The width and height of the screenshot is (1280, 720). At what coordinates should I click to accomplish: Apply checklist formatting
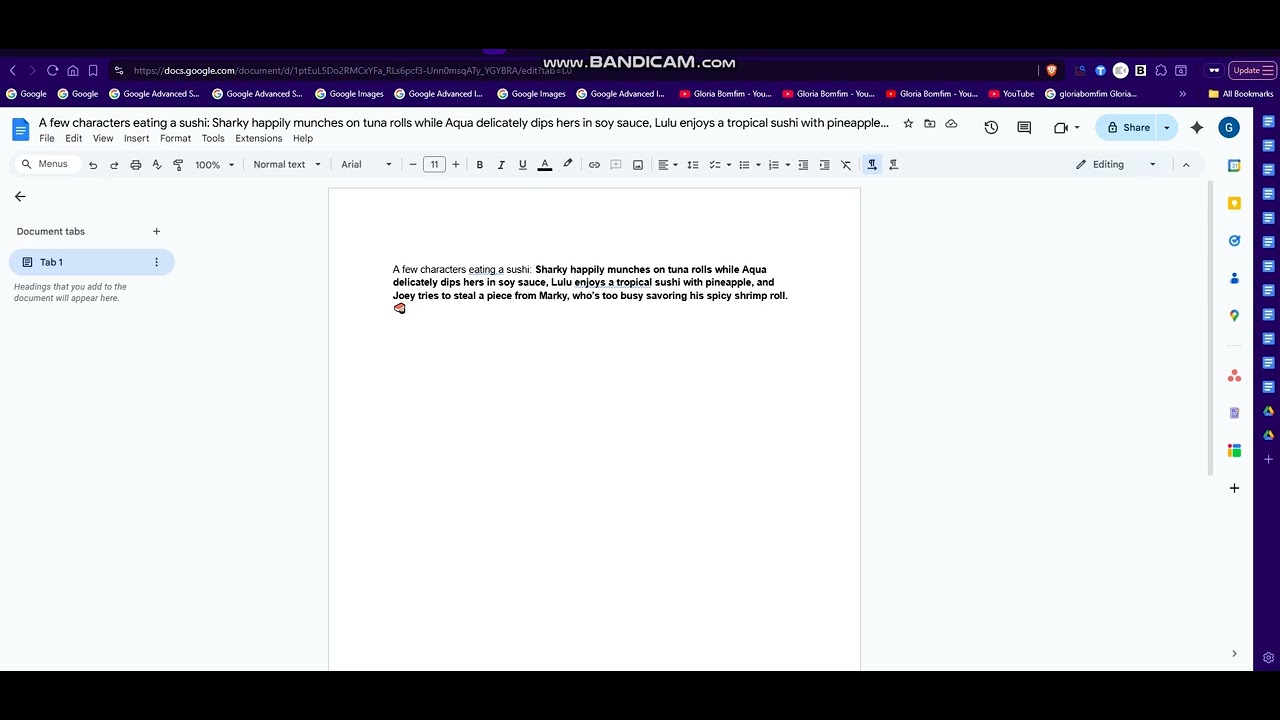[714, 165]
